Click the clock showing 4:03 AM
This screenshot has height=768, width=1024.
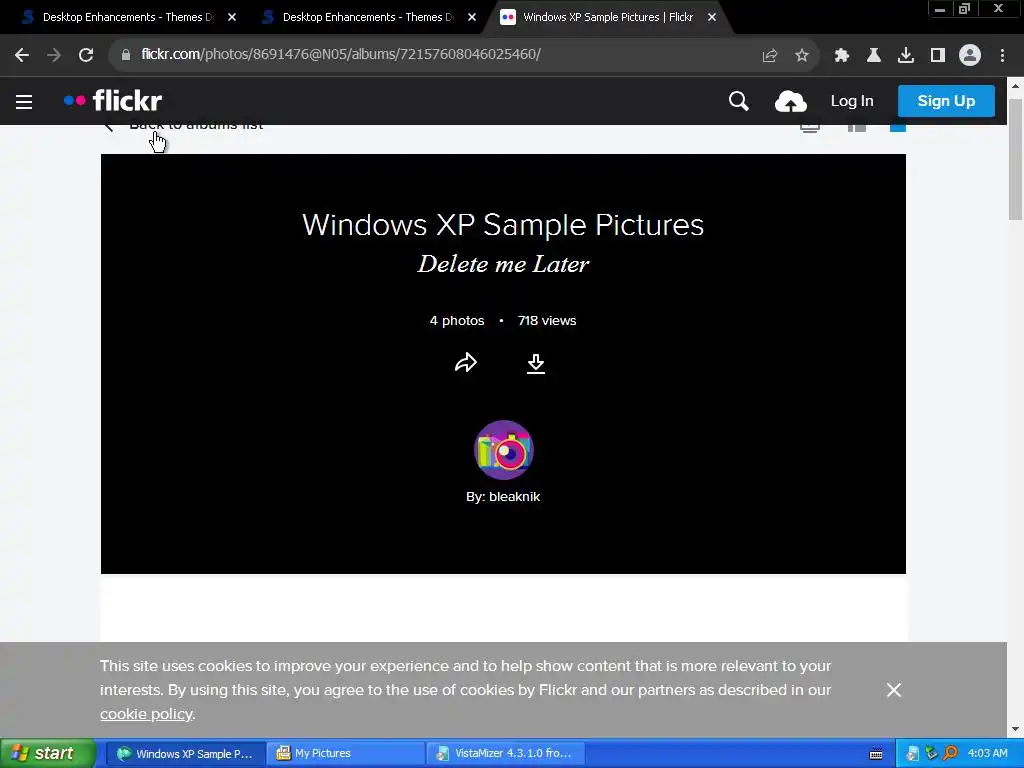[x=987, y=753]
